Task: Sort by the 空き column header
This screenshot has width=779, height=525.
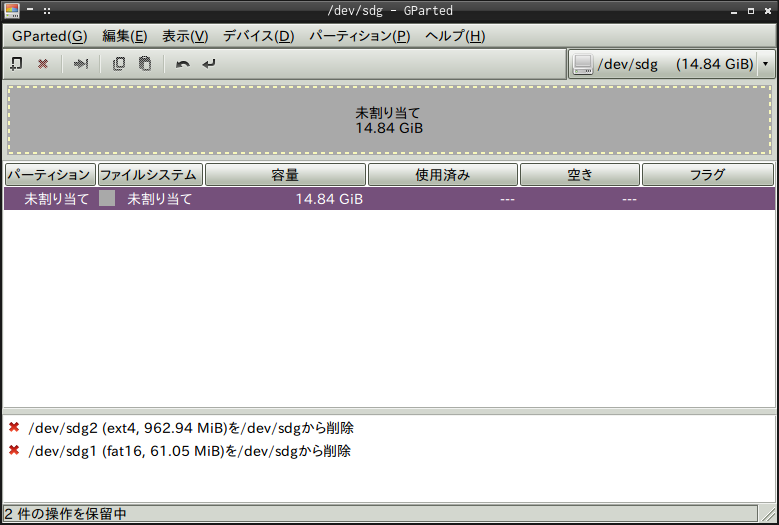Action: tap(580, 175)
